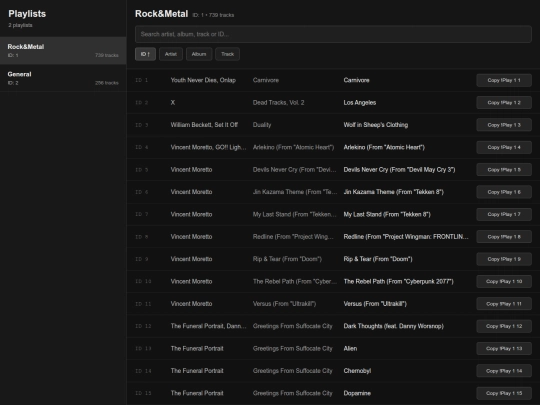This screenshot has width=540, height=405.
Task: Copy play command for Dopamine track
Action: click(504, 393)
